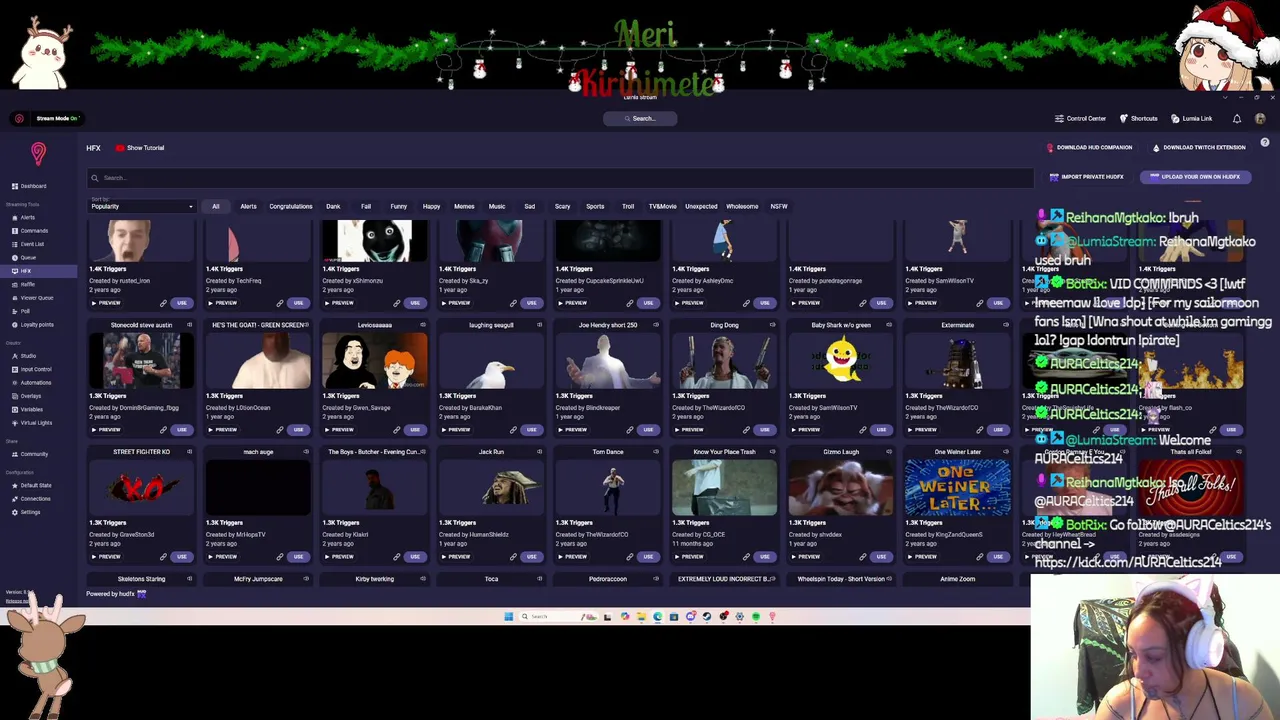Click Show Tutorial link
This screenshot has height=720, width=1280.
click(140, 148)
